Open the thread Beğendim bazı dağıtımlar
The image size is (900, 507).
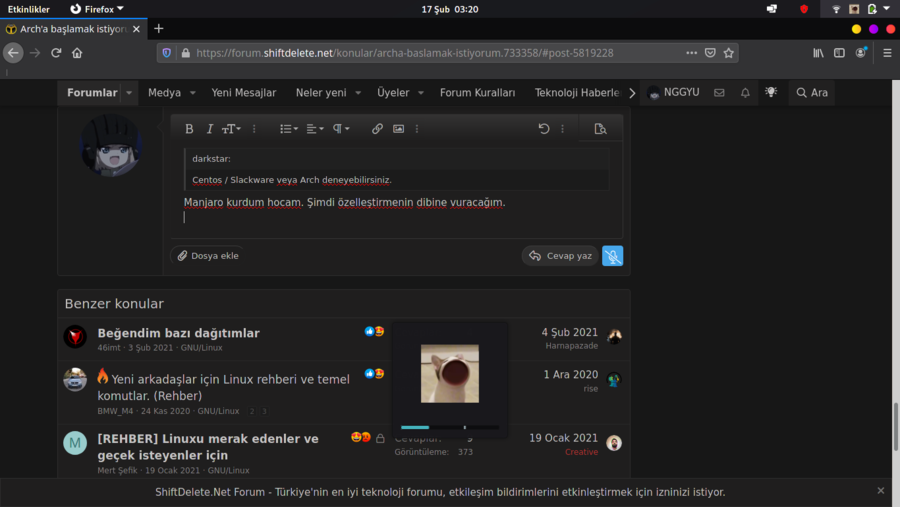[179, 333]
